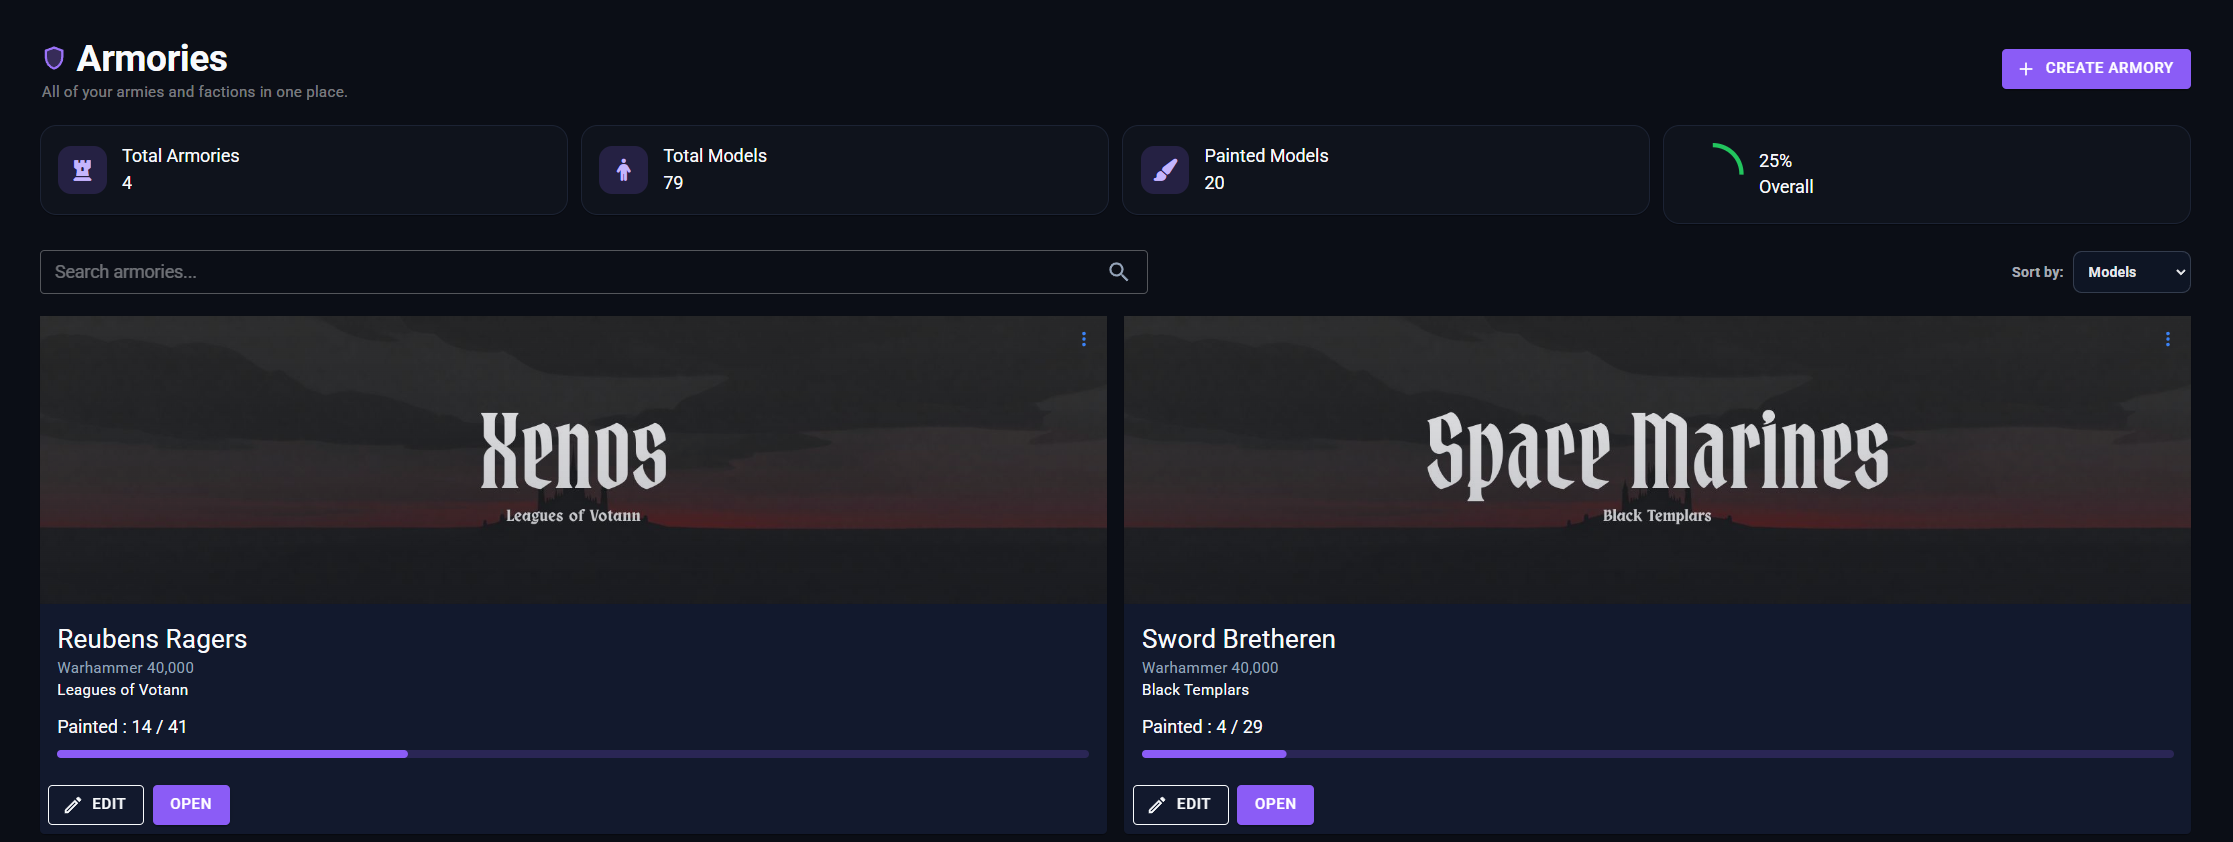Click the armies and factions subtitle text

tap(195, 92)
